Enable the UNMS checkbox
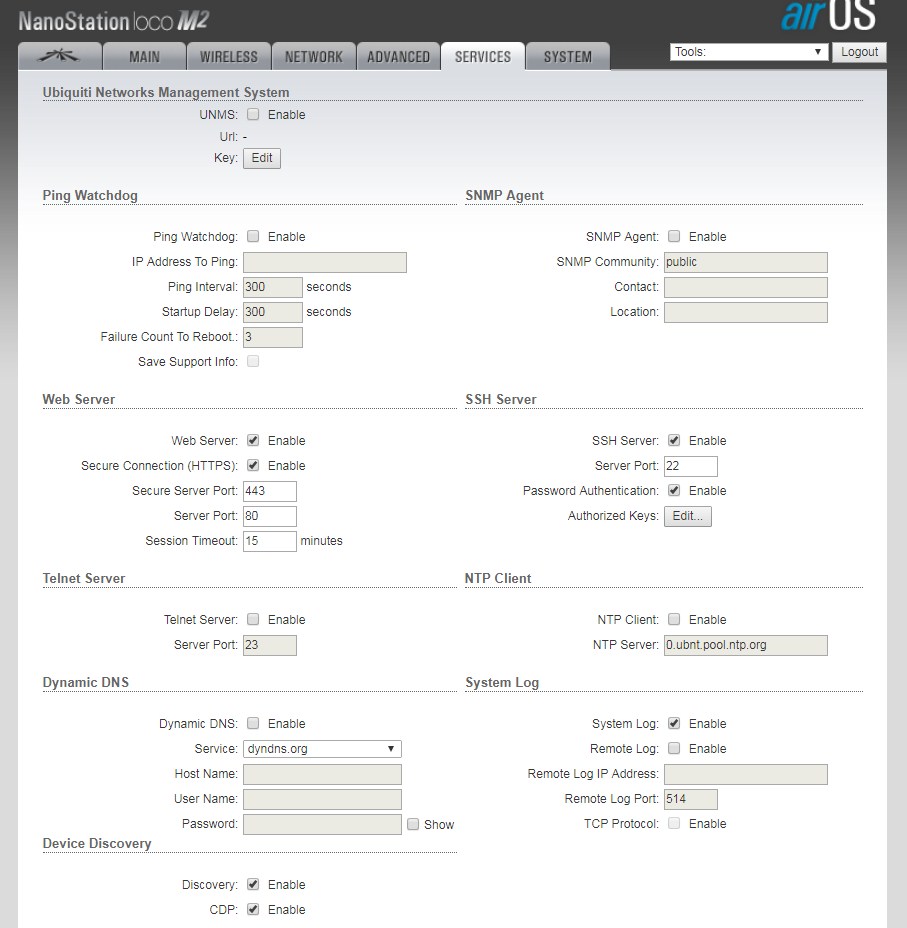 pos(253,114)
